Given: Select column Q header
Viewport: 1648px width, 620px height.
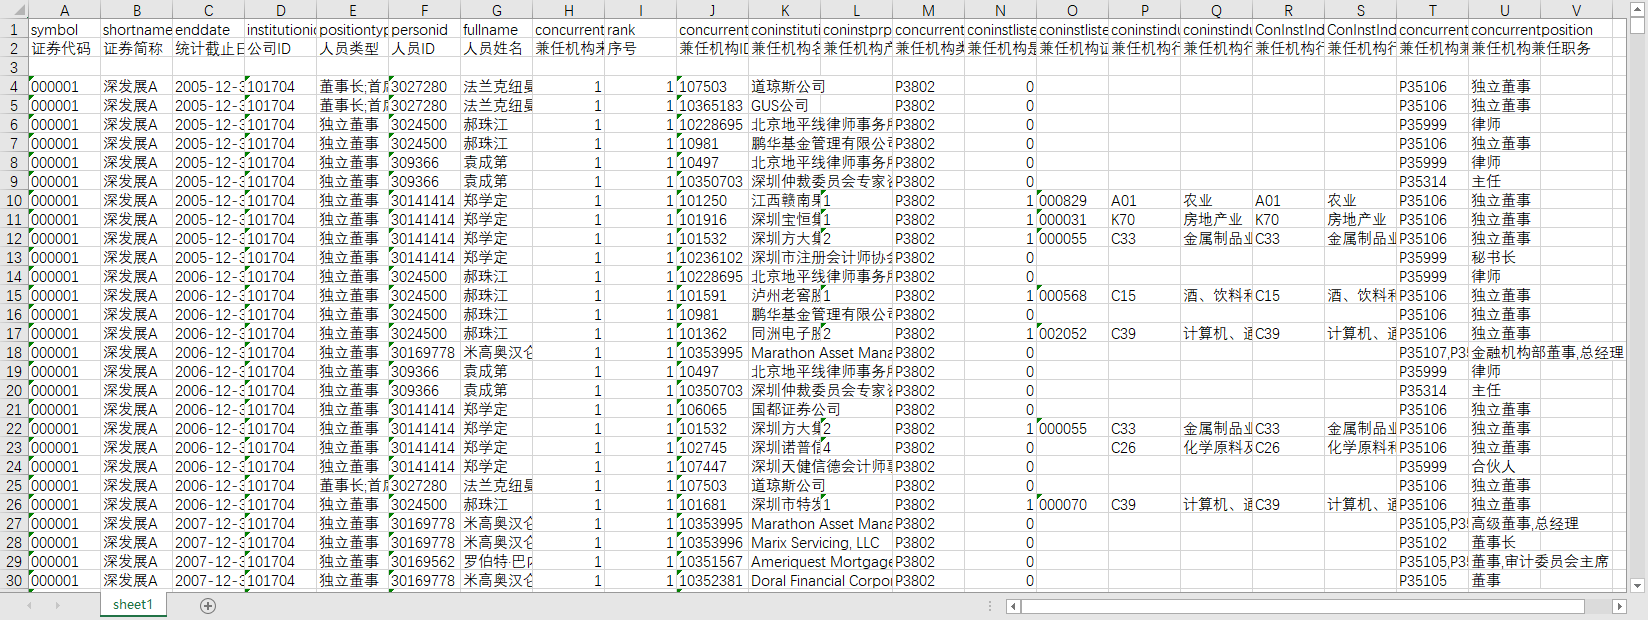Looking at the screenshot, I should click(x=1217, y=10).
